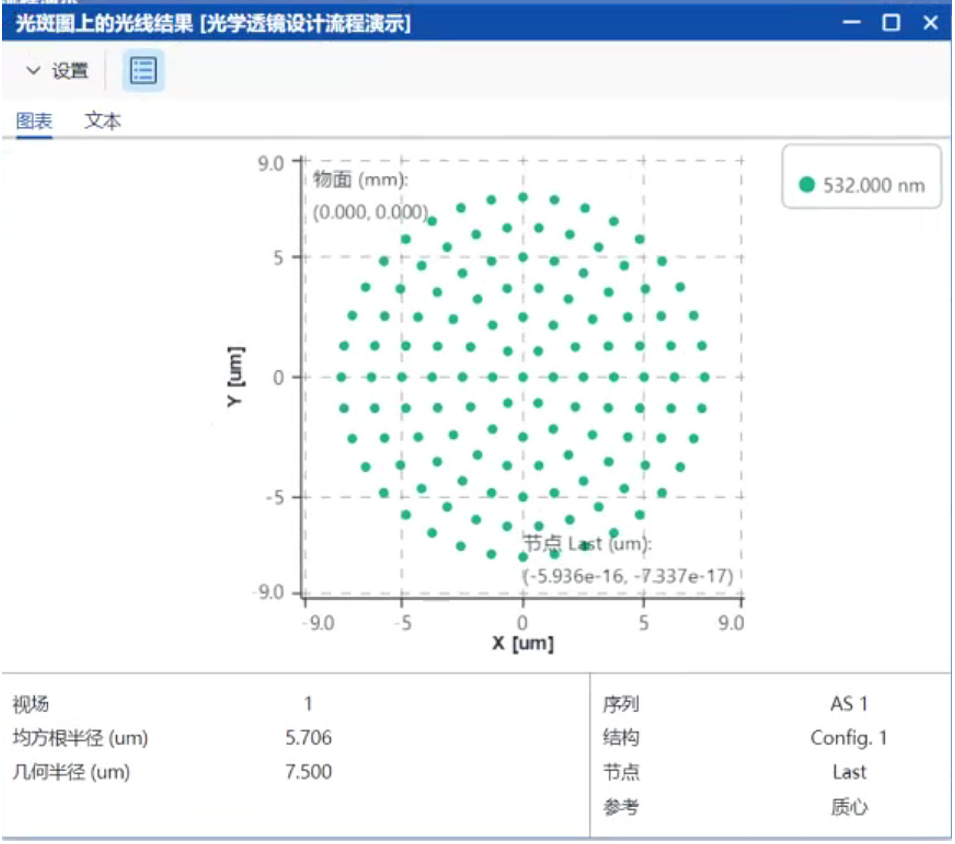Select the 532.000 nm legend label
This screenshot has height=844, width=955.
pyautogui.click(x=873, y=185)
